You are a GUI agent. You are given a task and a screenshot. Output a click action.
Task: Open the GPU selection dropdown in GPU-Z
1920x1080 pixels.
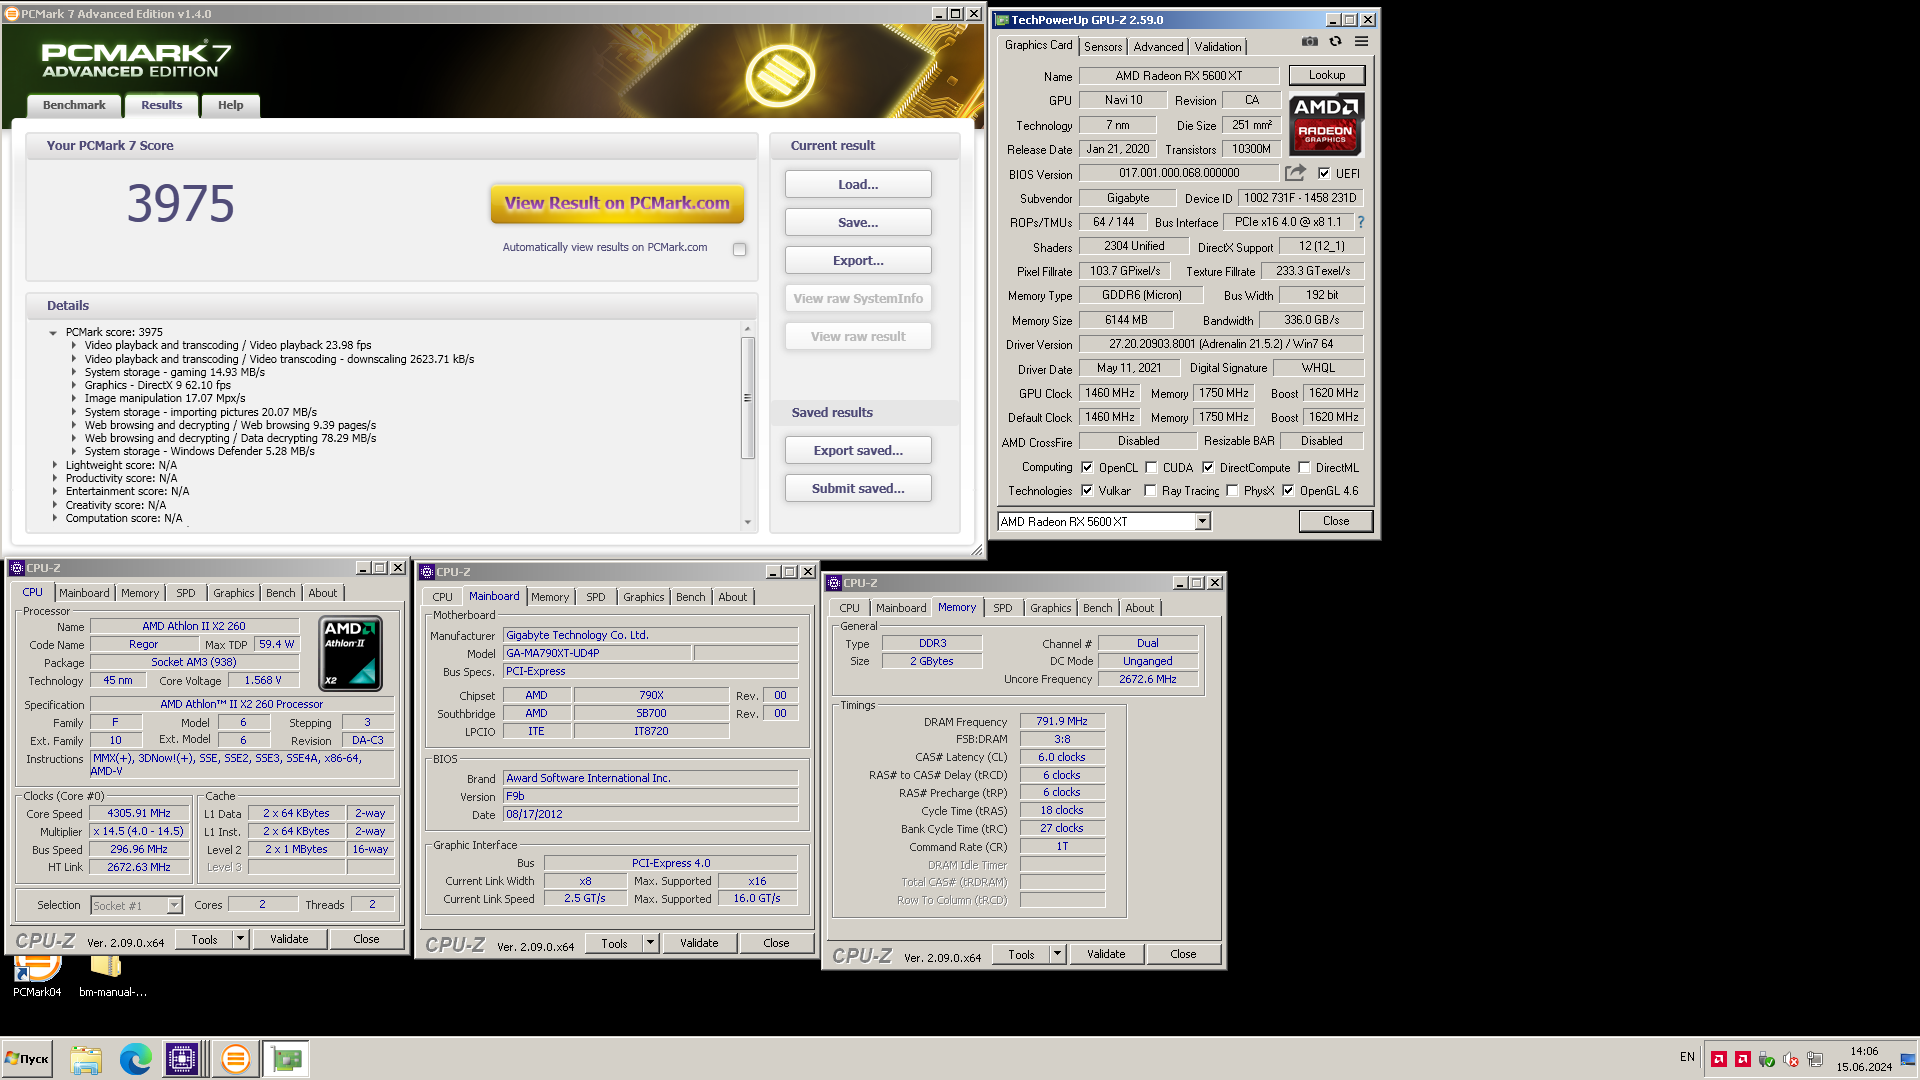[1202, 521]
